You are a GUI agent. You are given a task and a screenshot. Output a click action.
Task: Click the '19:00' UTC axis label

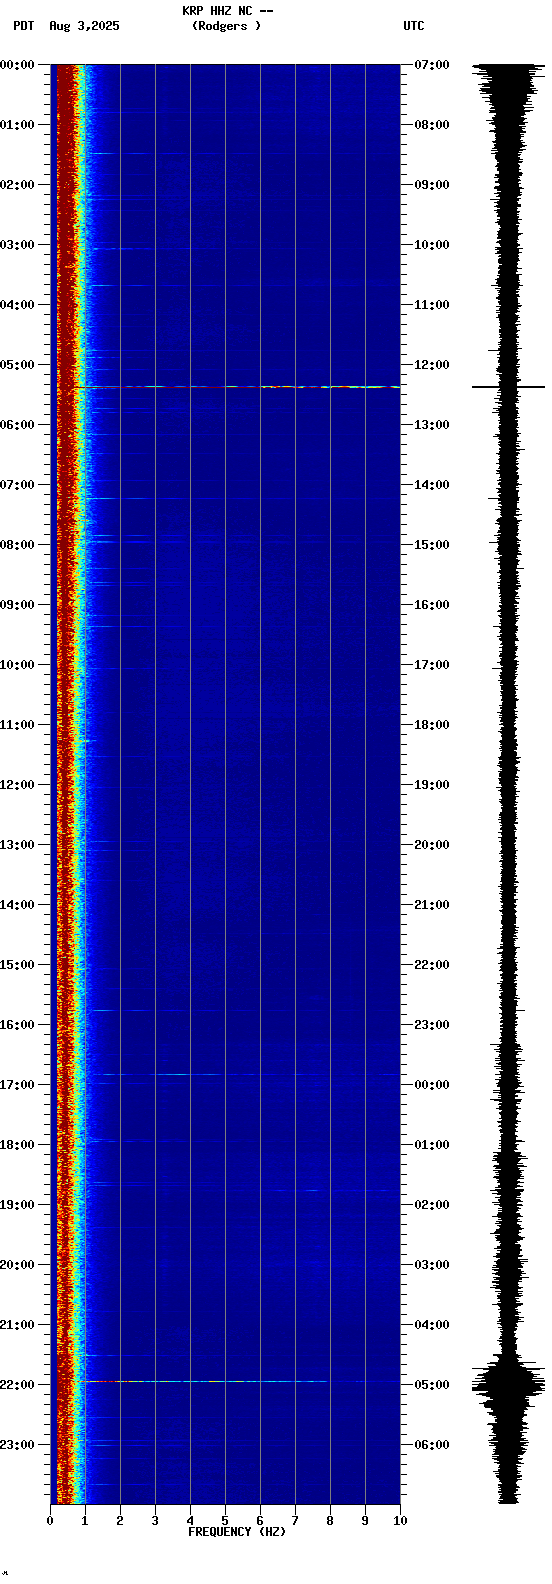coord(432,785)
